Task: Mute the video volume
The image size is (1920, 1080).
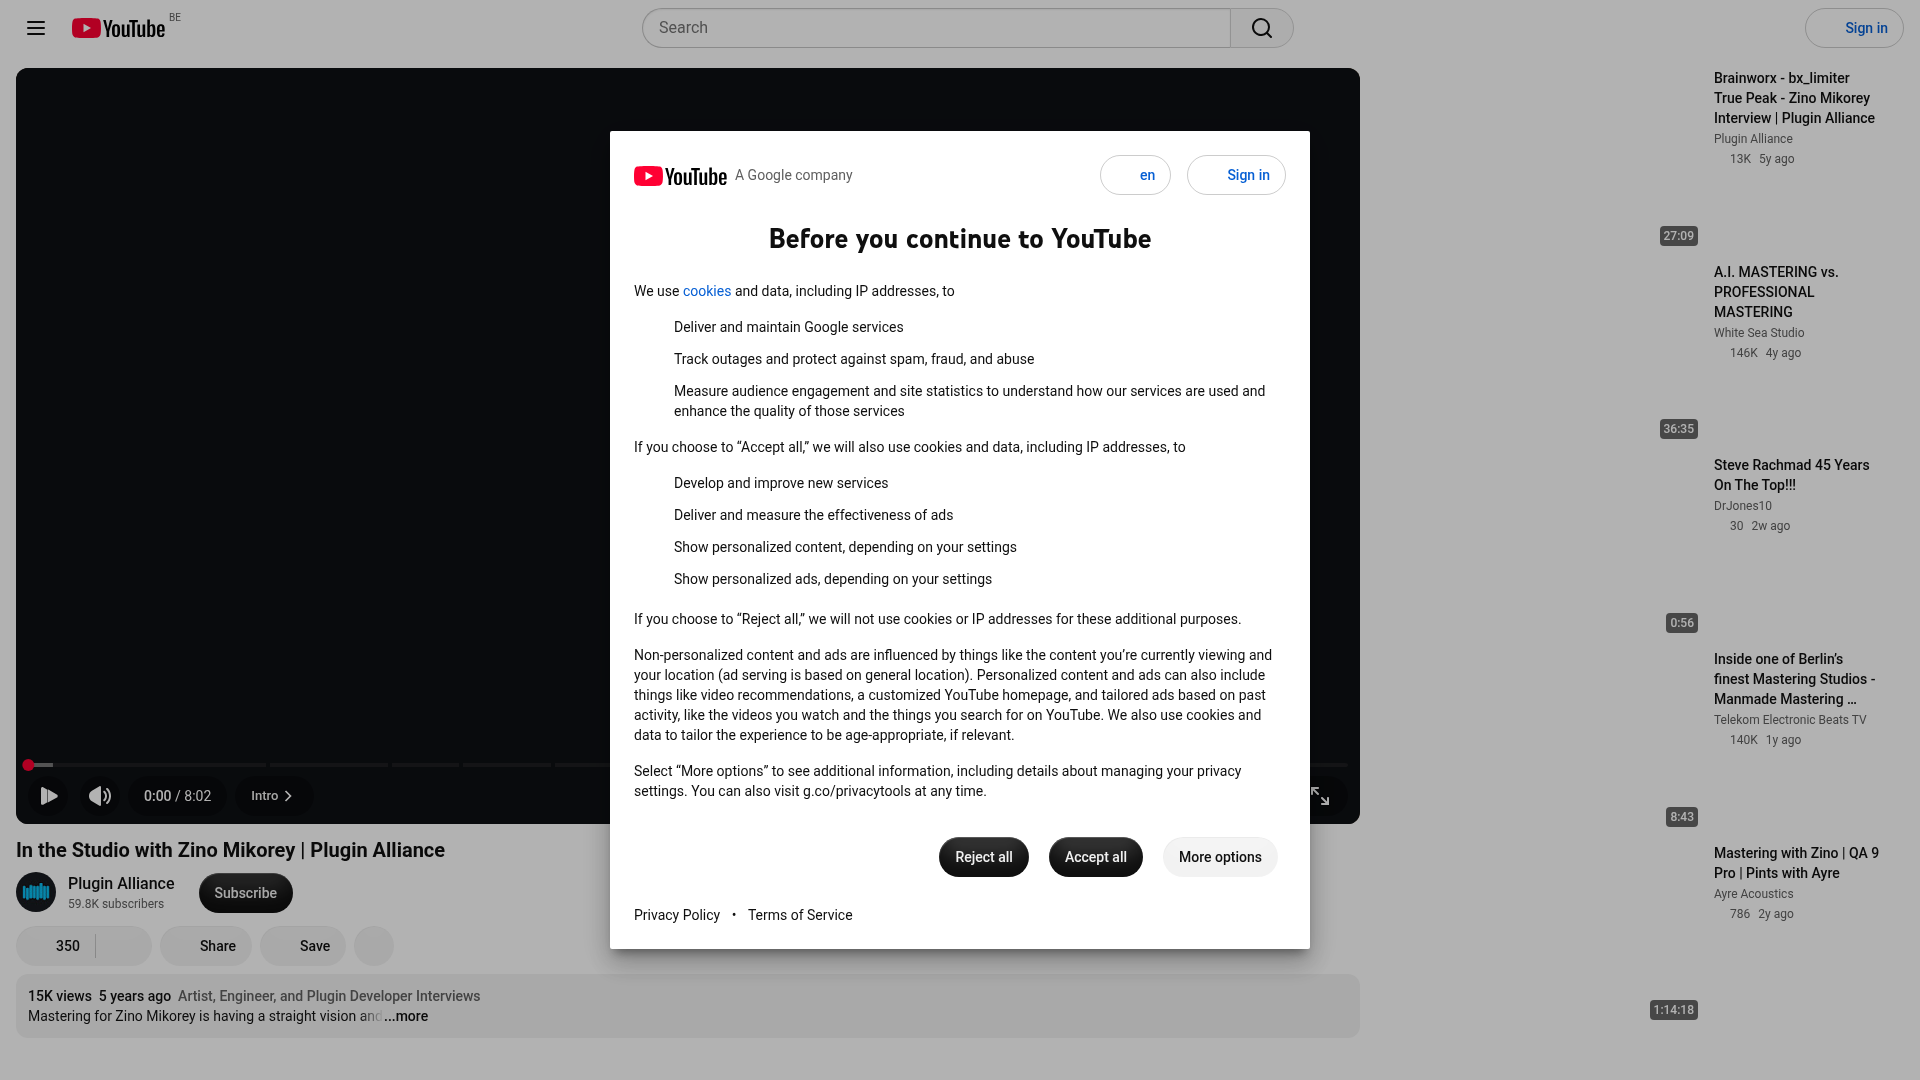Action: coord(100,796)
